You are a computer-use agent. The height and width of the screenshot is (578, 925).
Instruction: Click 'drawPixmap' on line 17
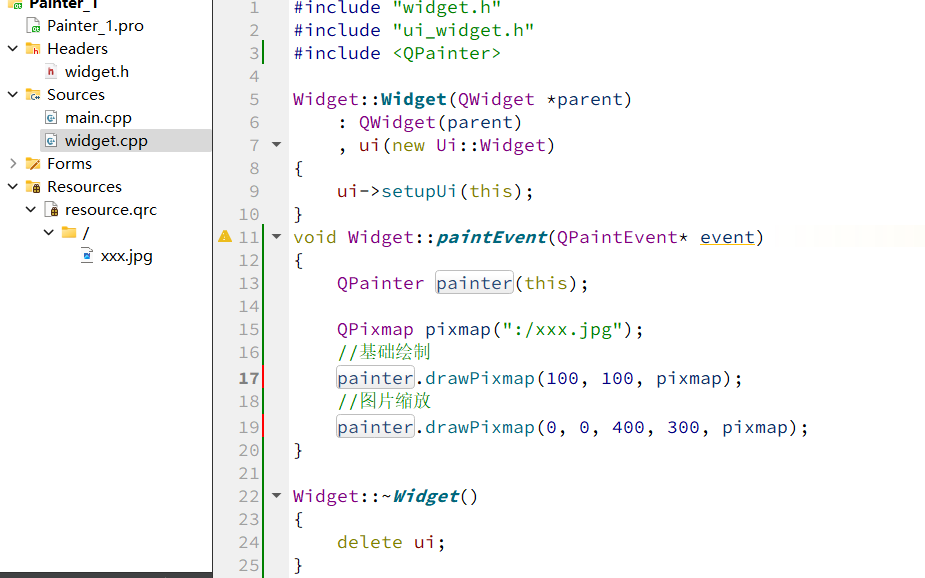(x=480, y=378)
